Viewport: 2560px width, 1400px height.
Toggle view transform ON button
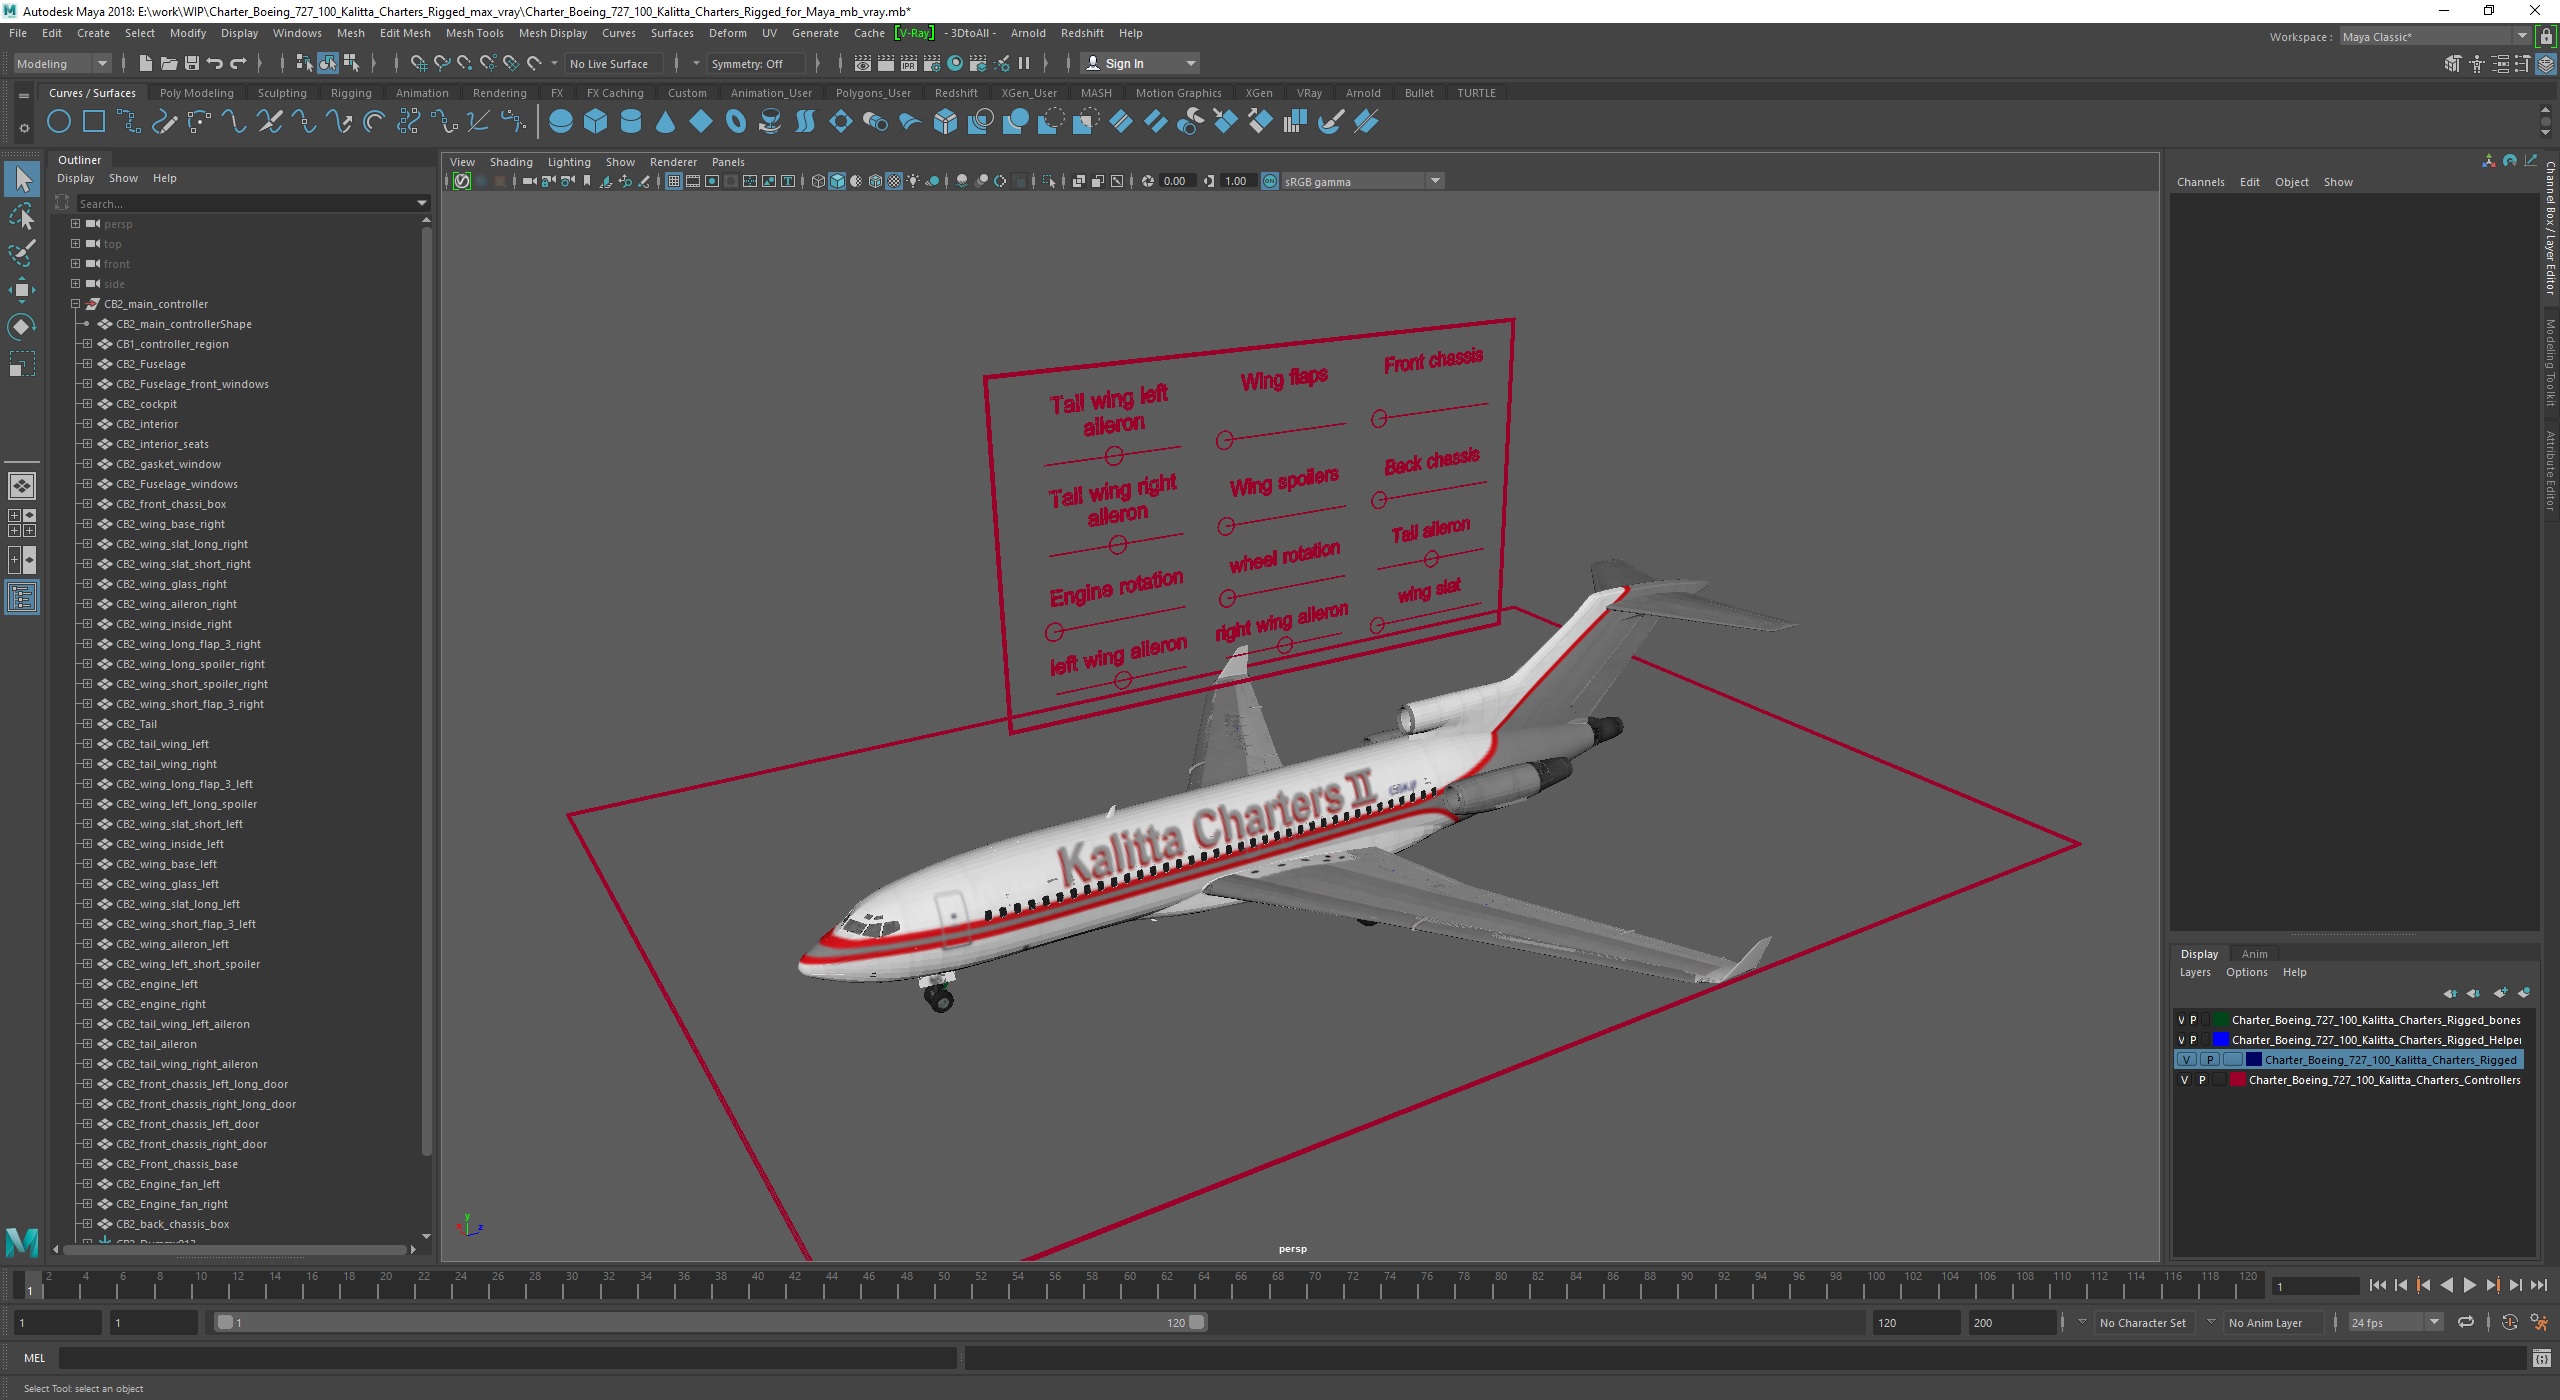(1269, 181)
